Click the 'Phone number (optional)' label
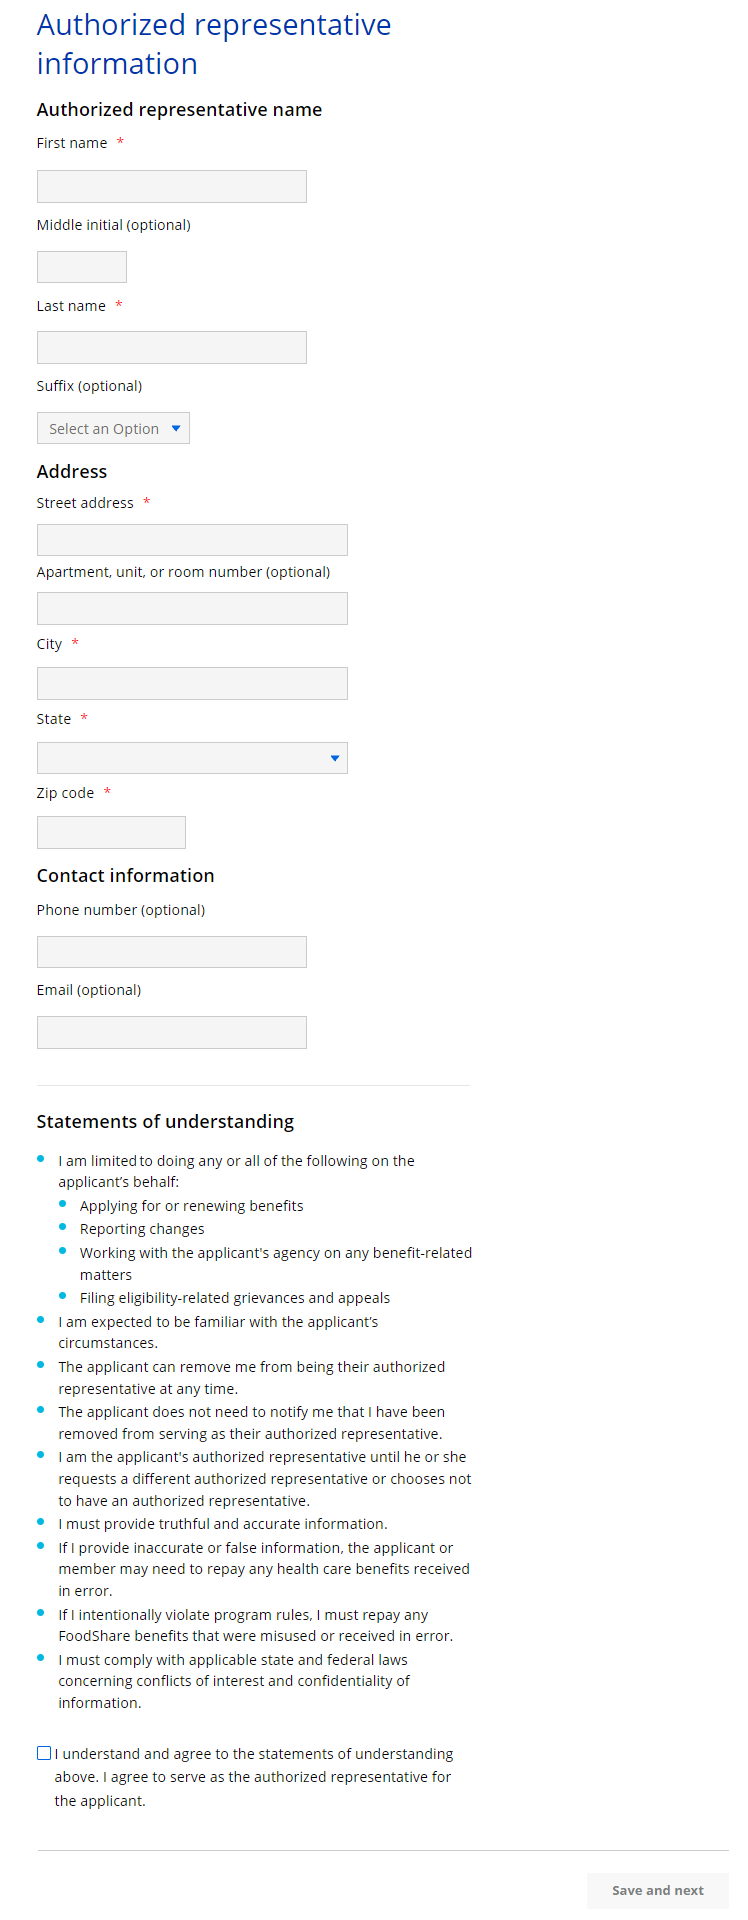This screenshot has width=748, height=1920. pyautogui.click(x=121, y=910)
